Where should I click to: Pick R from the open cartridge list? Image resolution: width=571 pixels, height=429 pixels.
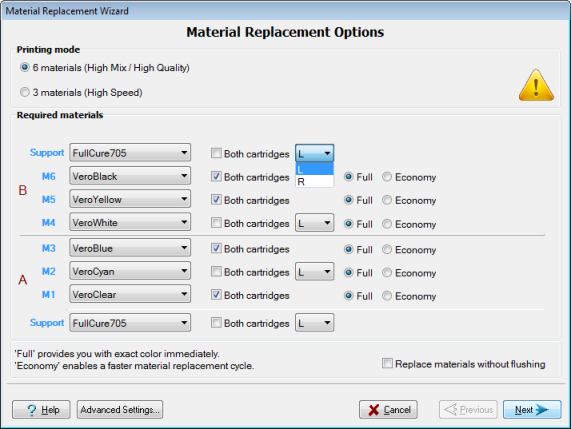tap(315, 182)
